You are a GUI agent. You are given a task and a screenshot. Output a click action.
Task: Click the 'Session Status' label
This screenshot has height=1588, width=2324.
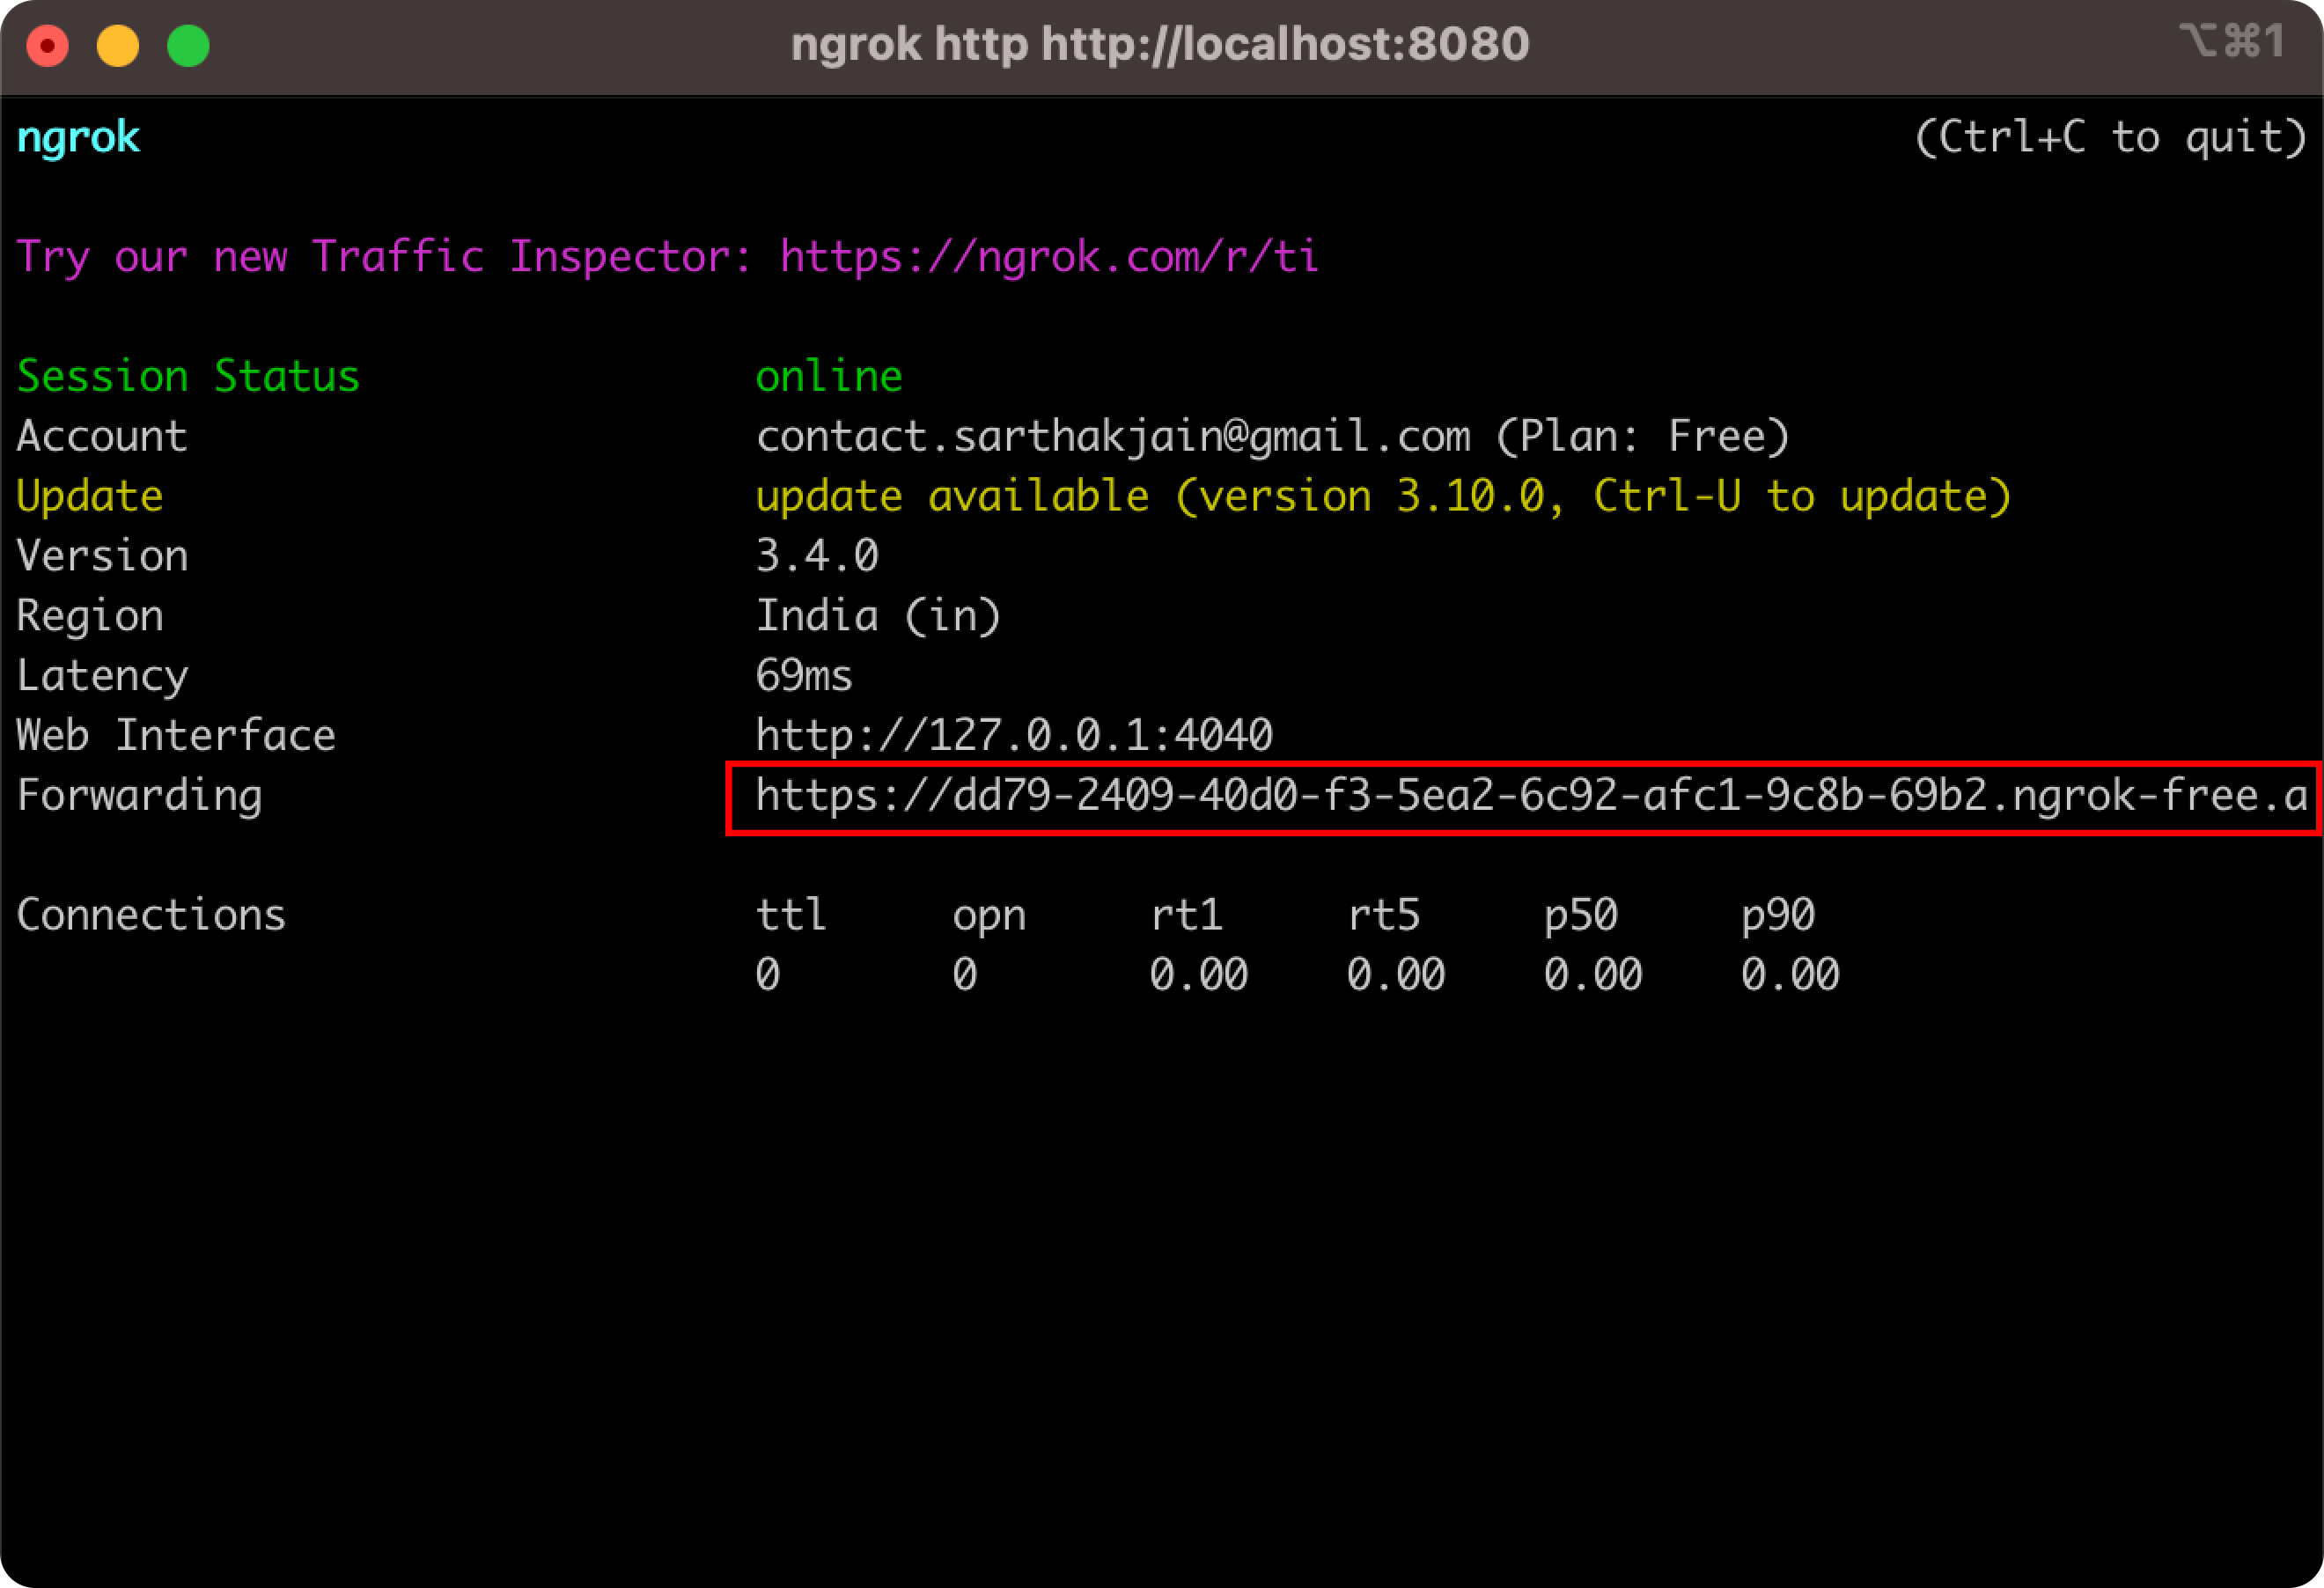coord(188,377)
